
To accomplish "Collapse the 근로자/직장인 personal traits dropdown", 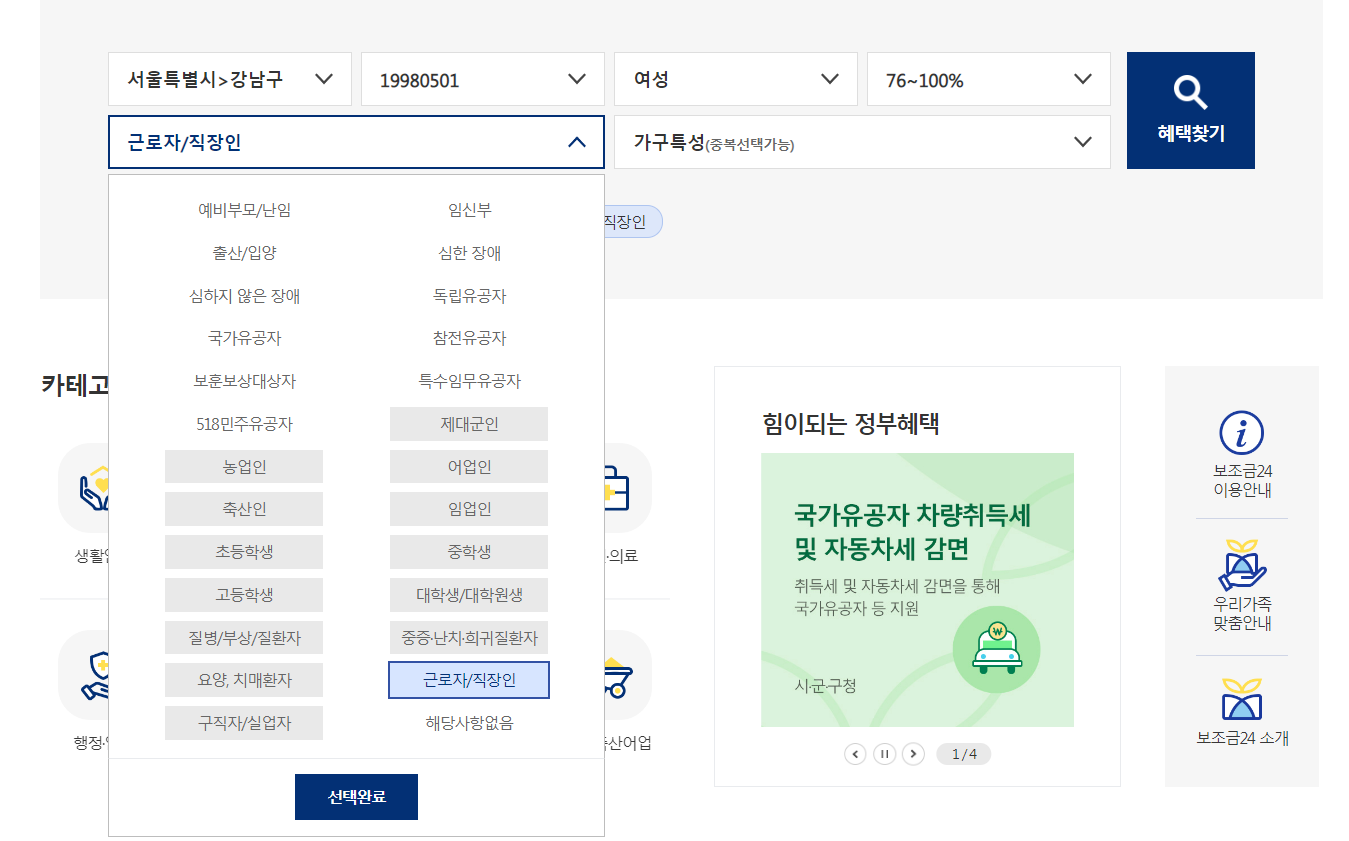I will (x=356, y=142).
